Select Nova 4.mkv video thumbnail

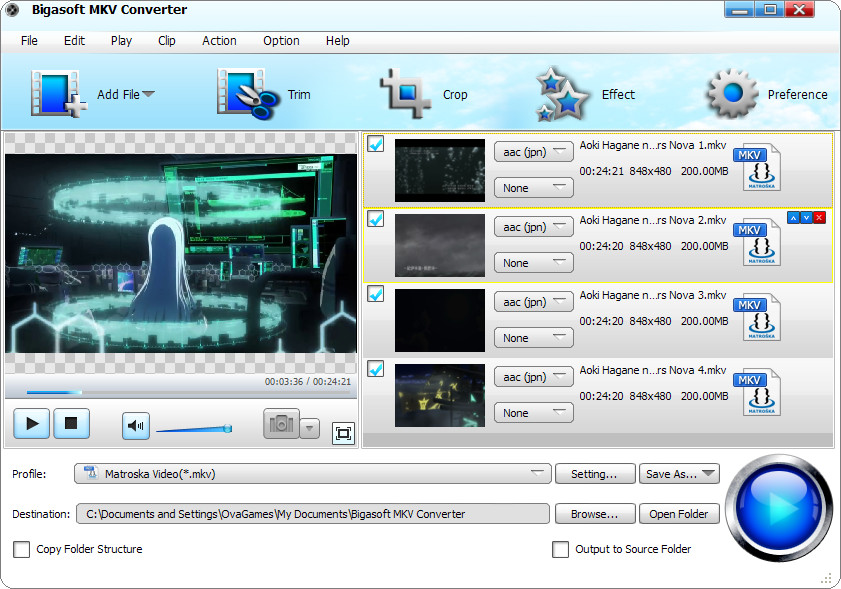pyautogui.click(x=440, y=396)
